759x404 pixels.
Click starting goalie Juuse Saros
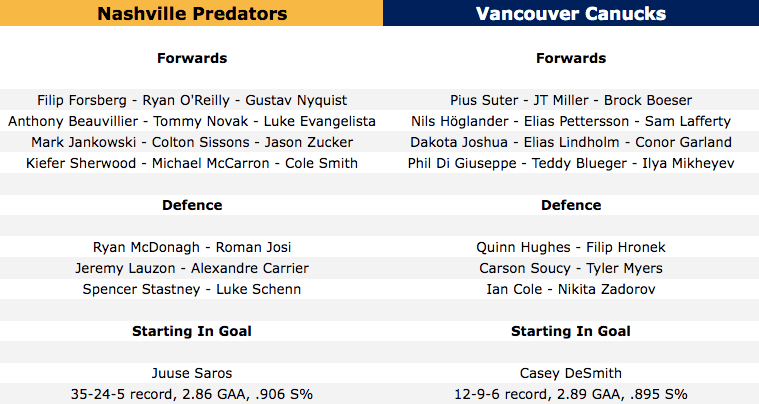(192, 373)
